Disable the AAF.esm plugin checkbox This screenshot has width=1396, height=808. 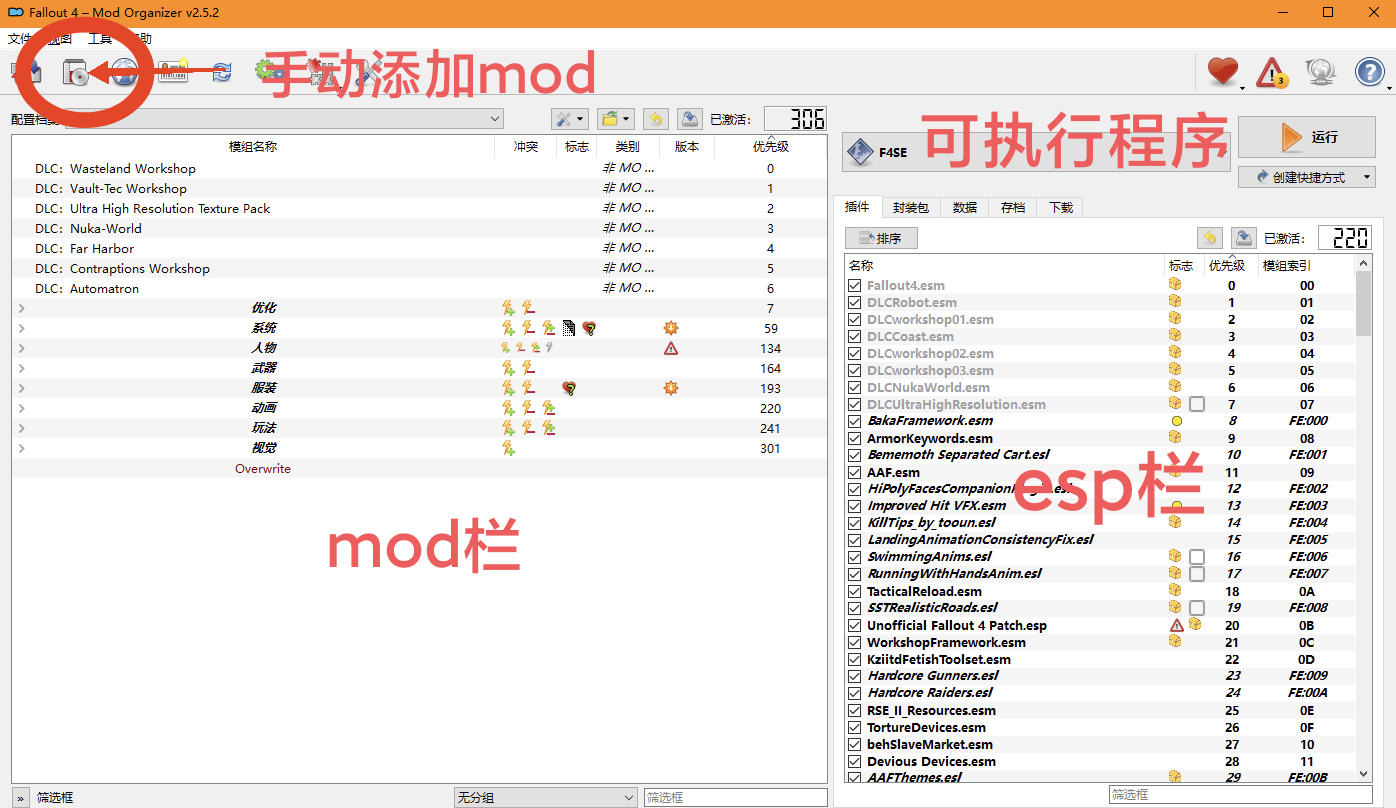(x=854, y=472)
